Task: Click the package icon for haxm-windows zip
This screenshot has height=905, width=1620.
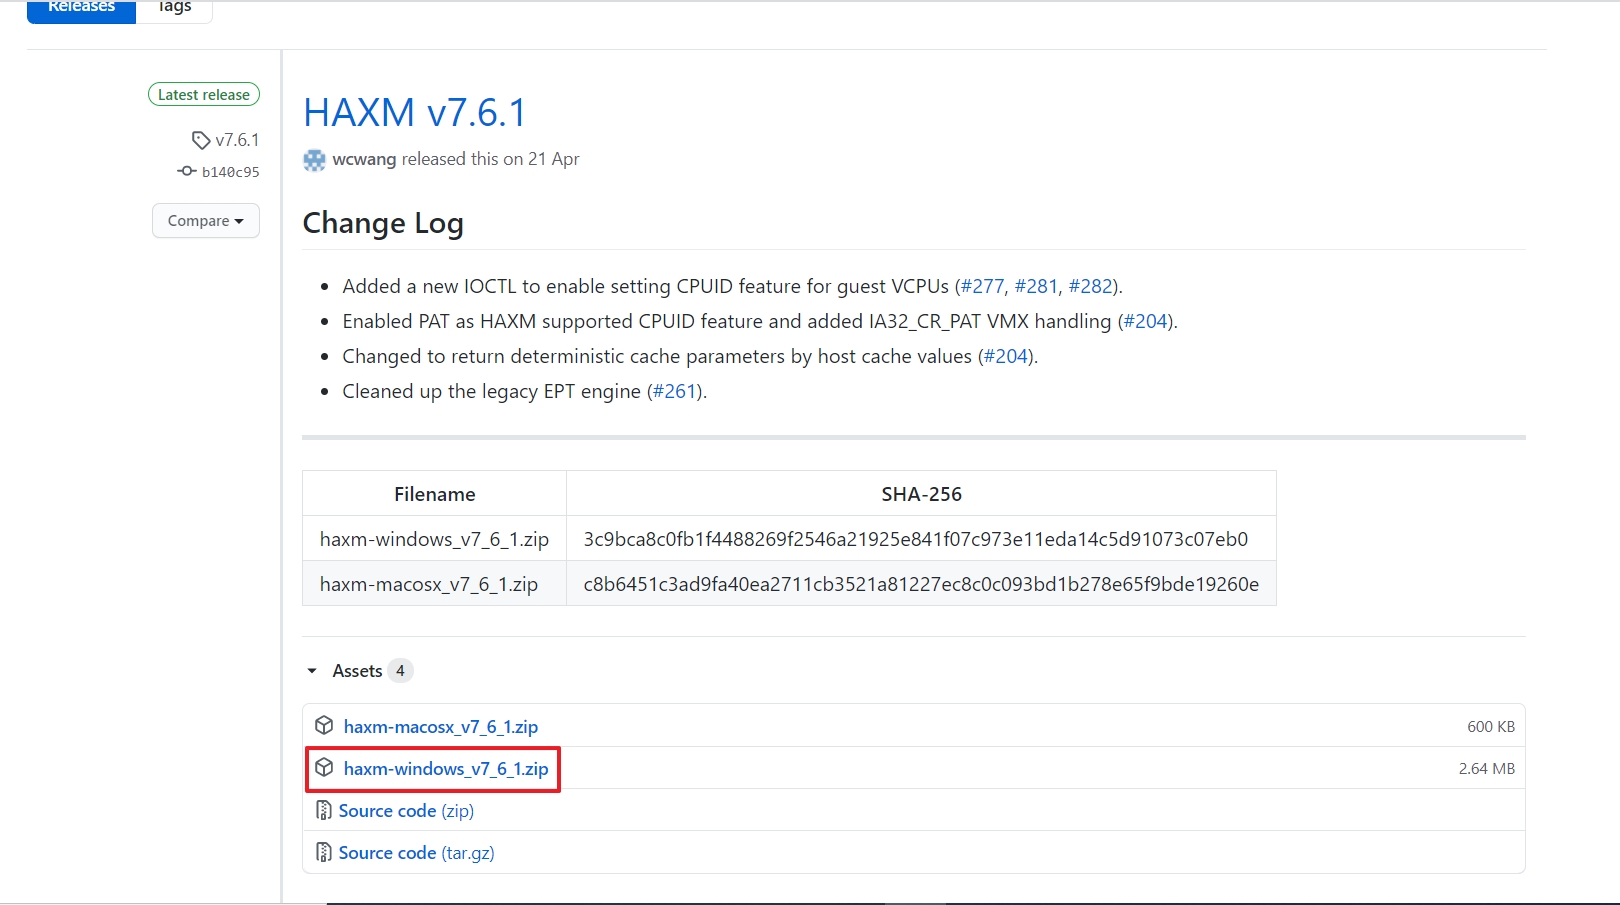Action: (x=324, y=767)
